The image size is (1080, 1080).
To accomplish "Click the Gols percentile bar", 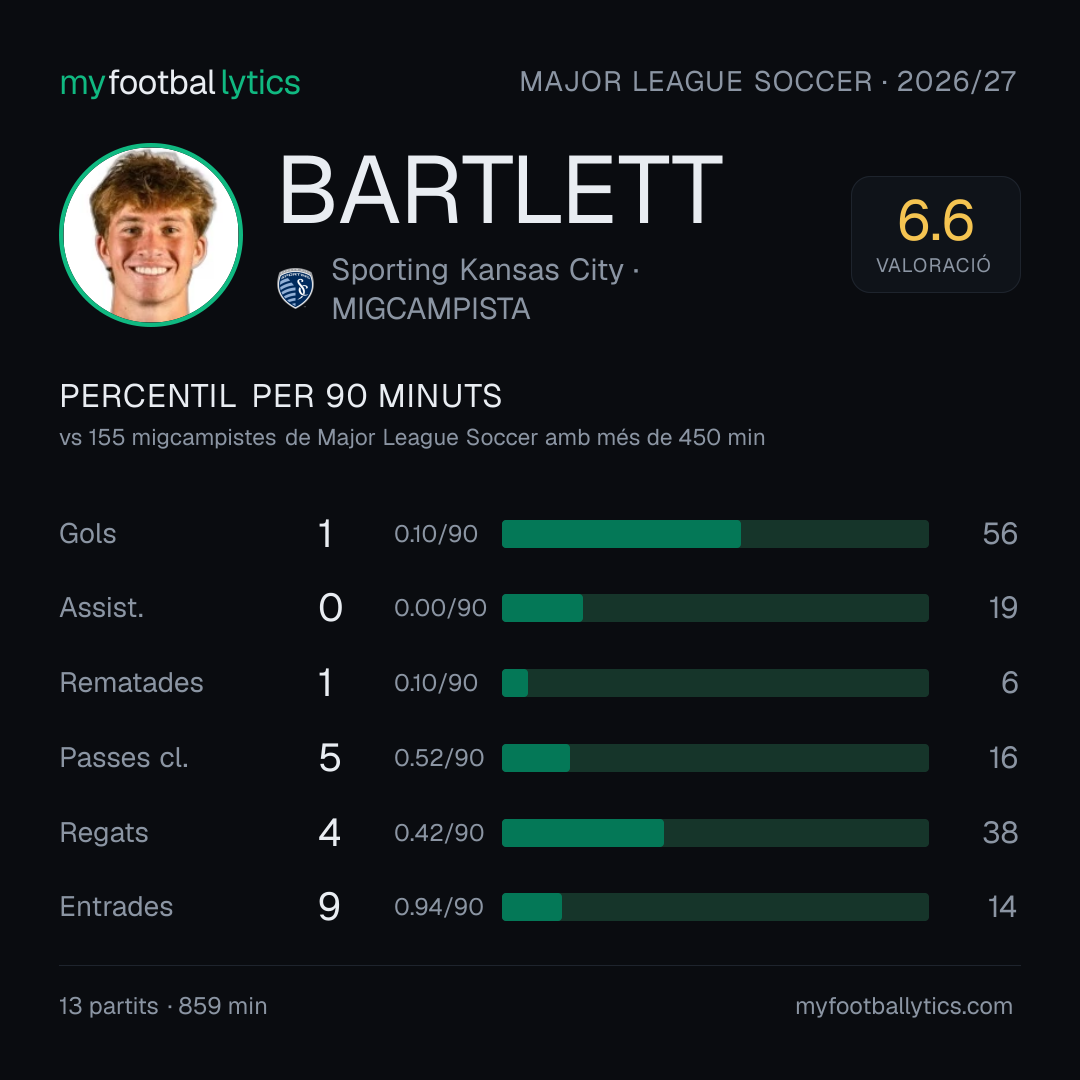I will pos(715,534).
